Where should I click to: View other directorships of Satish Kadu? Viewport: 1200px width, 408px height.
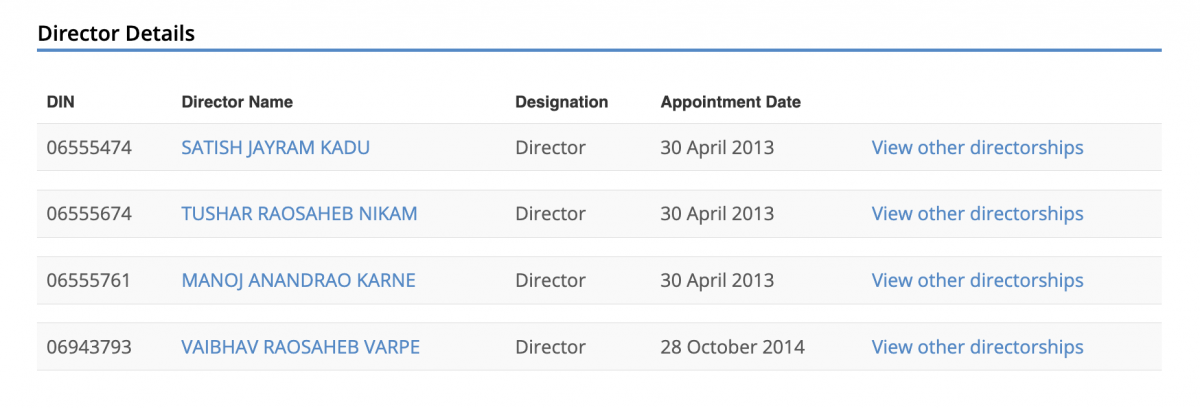(977, 148)
